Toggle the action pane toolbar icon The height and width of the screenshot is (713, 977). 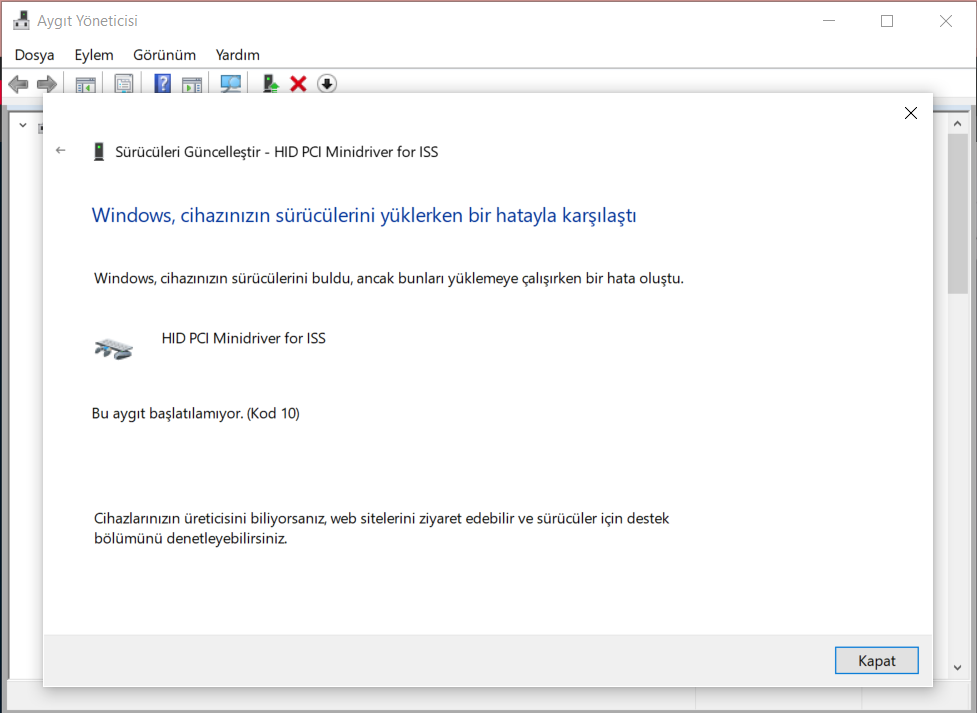192,84
